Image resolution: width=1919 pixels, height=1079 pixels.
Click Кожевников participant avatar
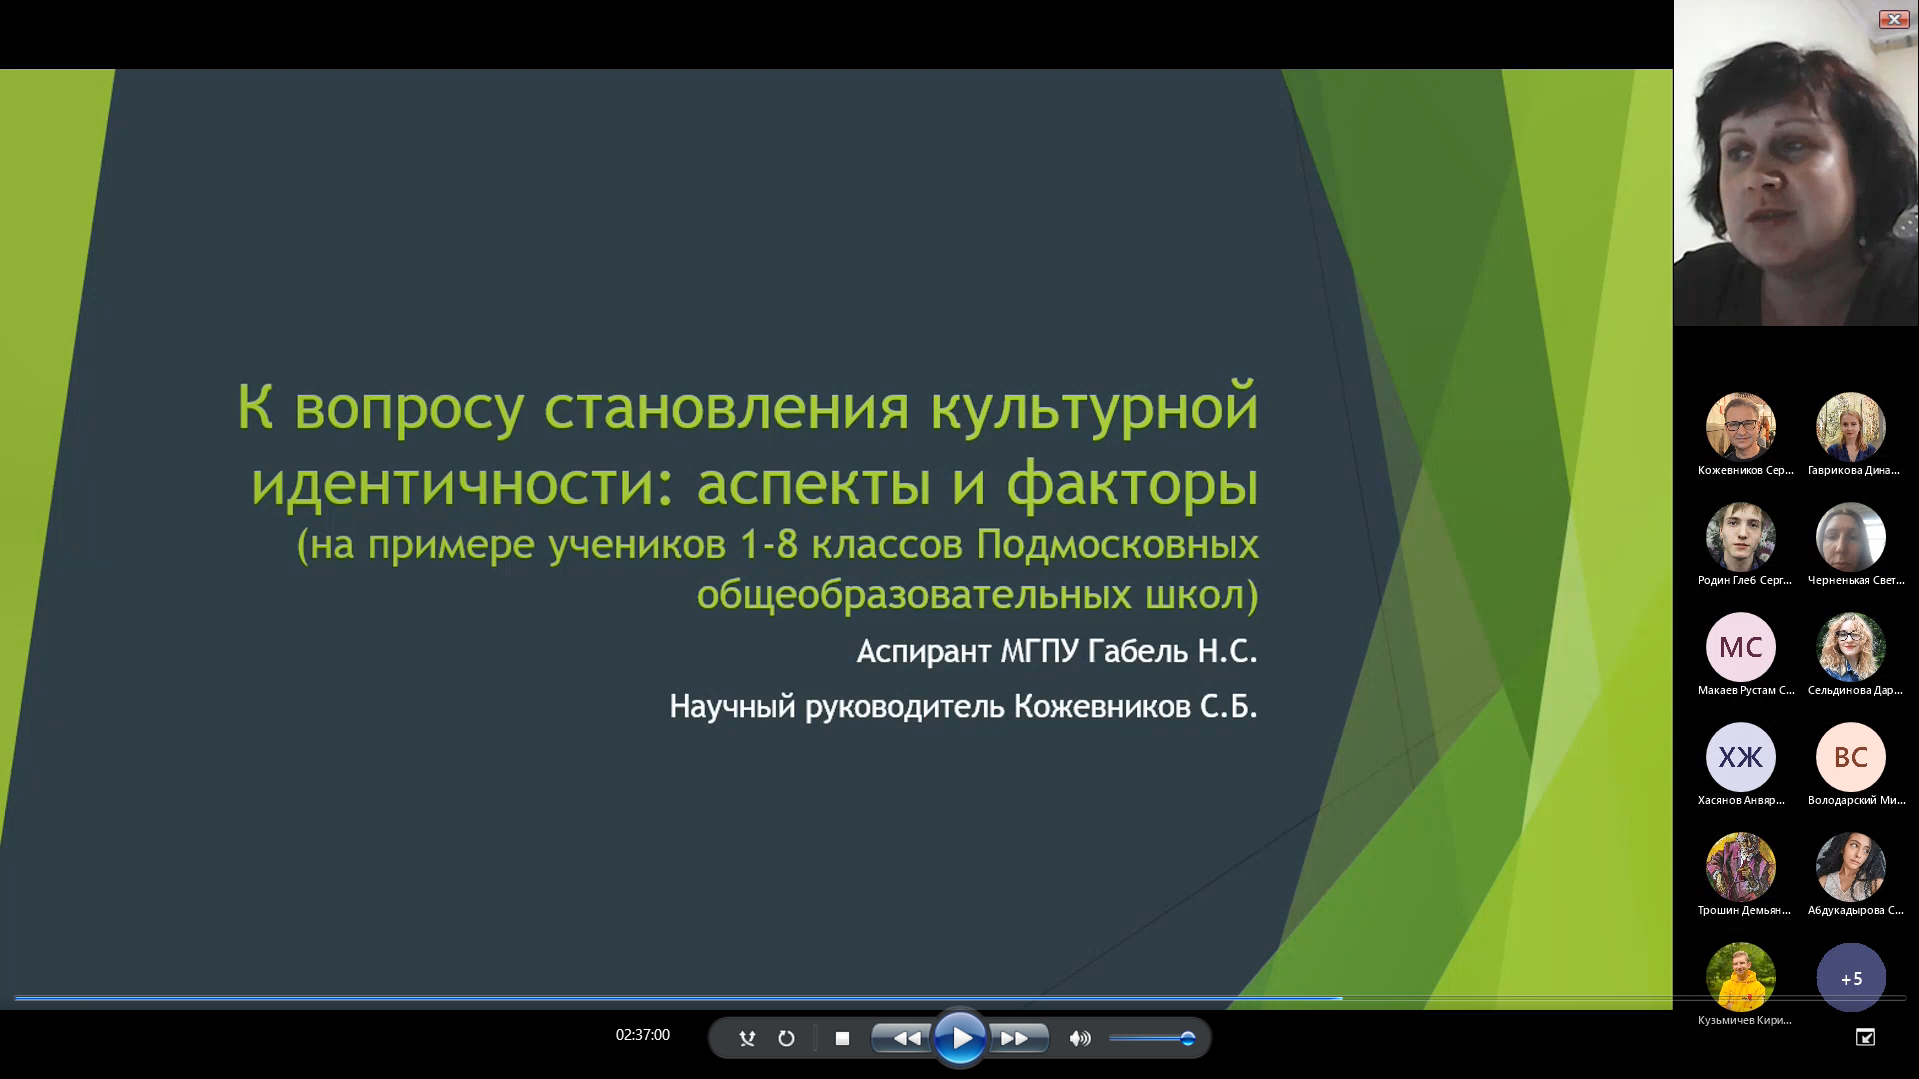pos(1740,427)
